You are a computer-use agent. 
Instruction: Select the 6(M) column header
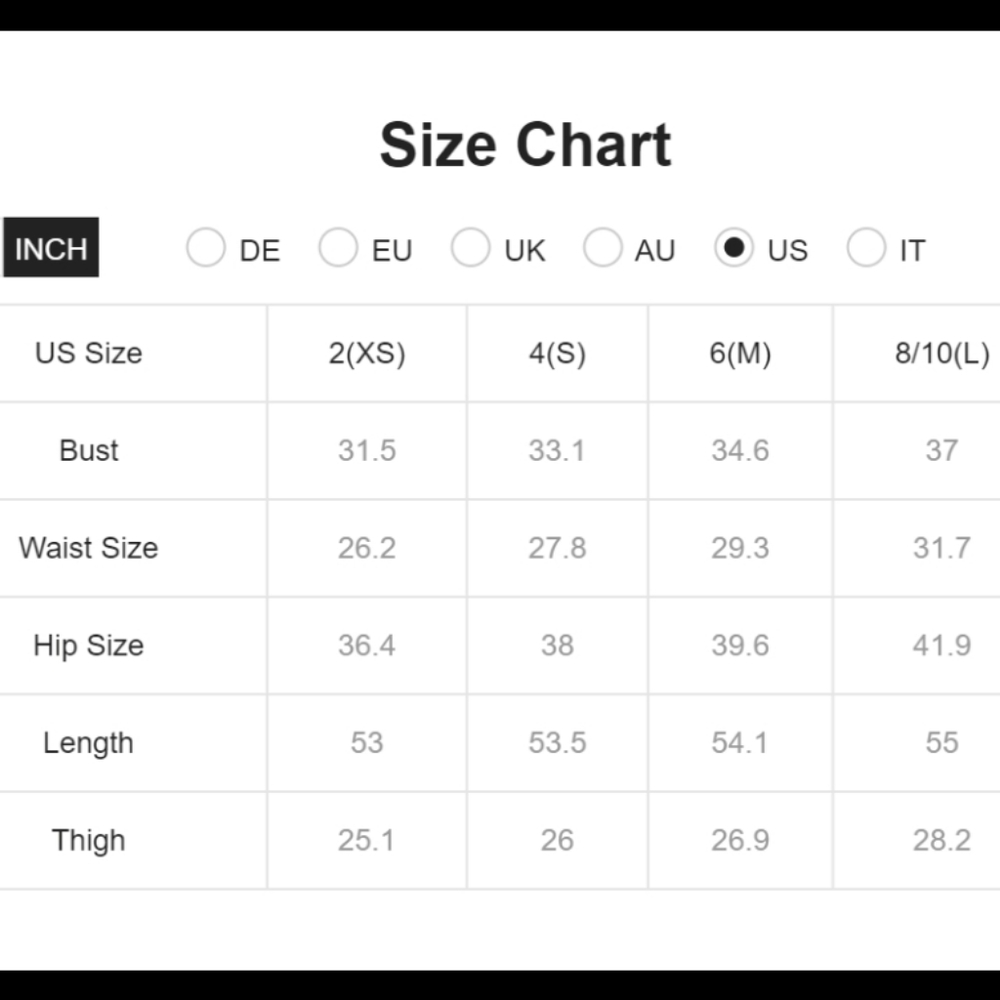point(740,353)
